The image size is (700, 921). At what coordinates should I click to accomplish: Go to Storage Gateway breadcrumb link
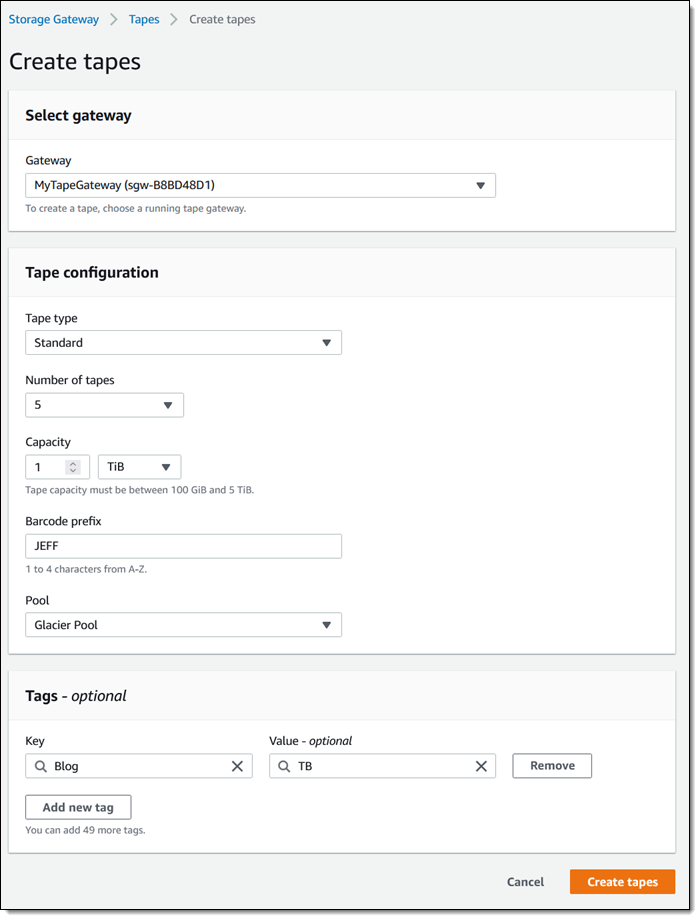53,19
